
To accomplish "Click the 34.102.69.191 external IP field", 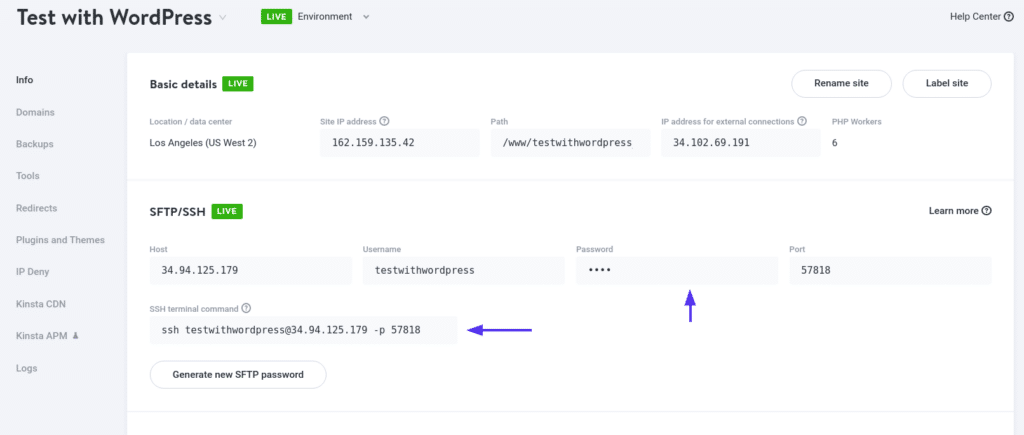I will point(741,143).
